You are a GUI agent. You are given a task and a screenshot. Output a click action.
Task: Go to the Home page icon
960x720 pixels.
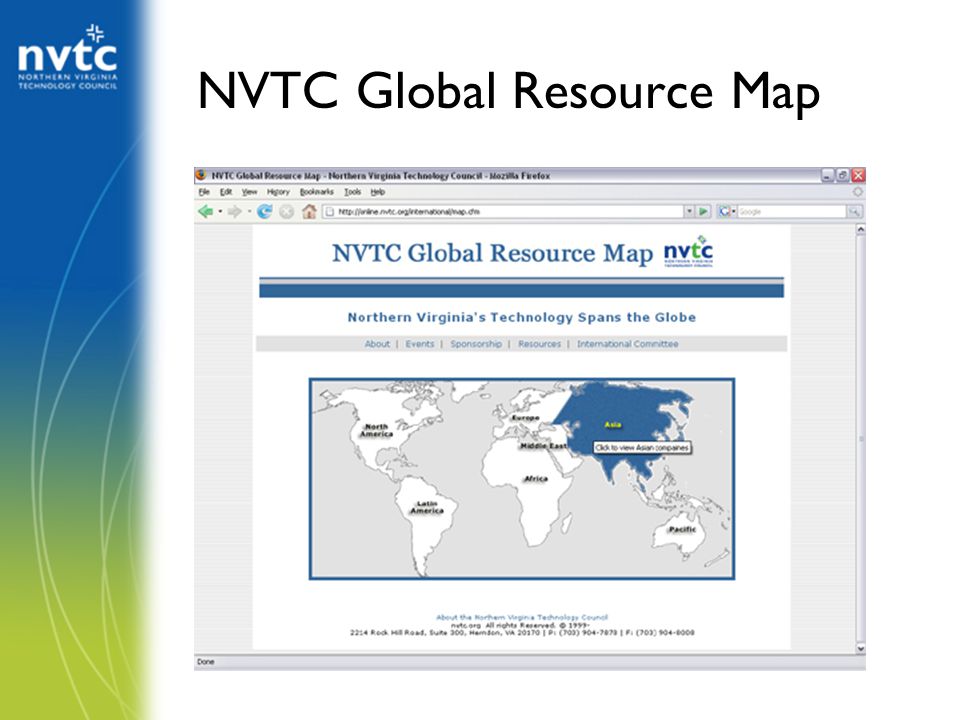tap(309, 212)
